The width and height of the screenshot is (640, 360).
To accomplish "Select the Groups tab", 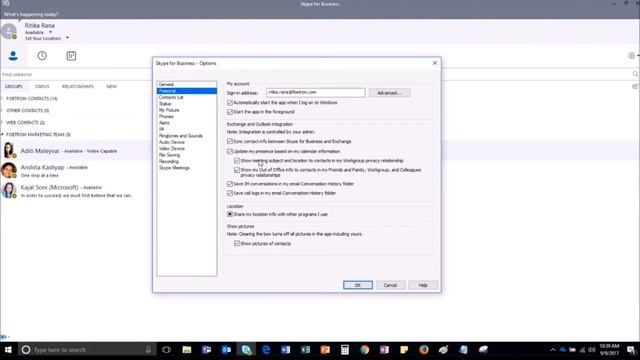I will [13, 87].
